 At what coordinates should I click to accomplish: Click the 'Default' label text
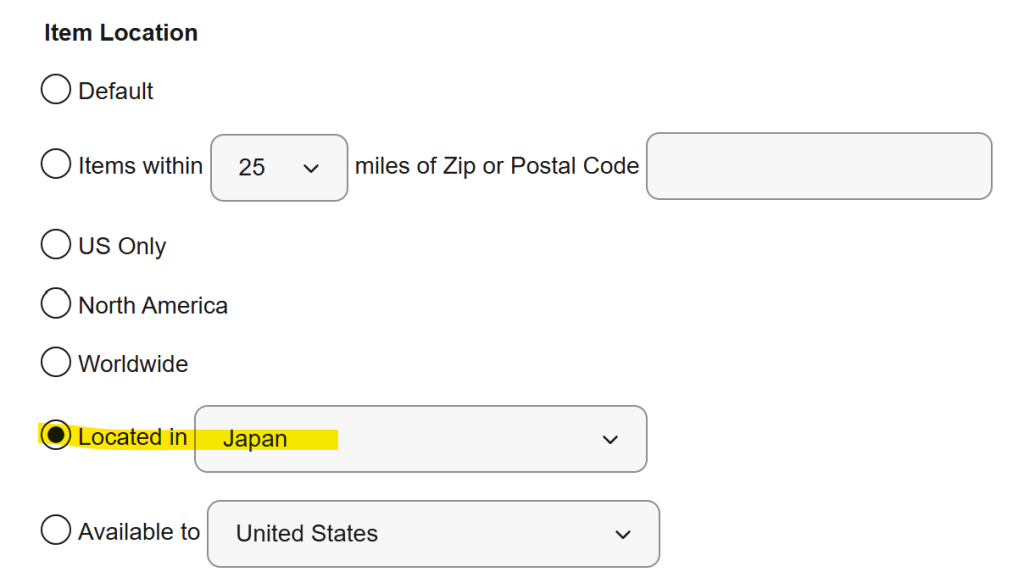point(116,91)
